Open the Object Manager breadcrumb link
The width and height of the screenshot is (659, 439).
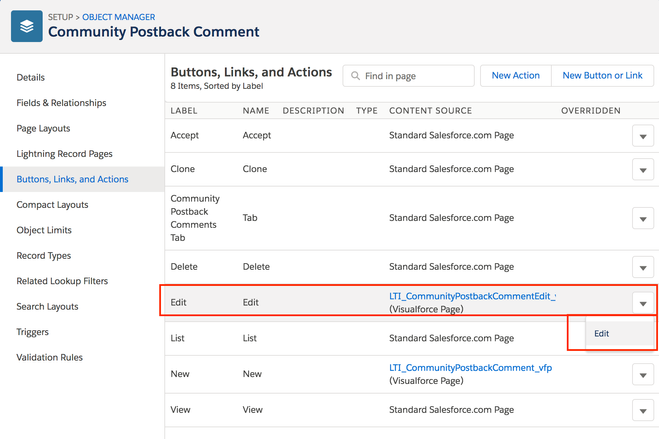tap(119, 17)
